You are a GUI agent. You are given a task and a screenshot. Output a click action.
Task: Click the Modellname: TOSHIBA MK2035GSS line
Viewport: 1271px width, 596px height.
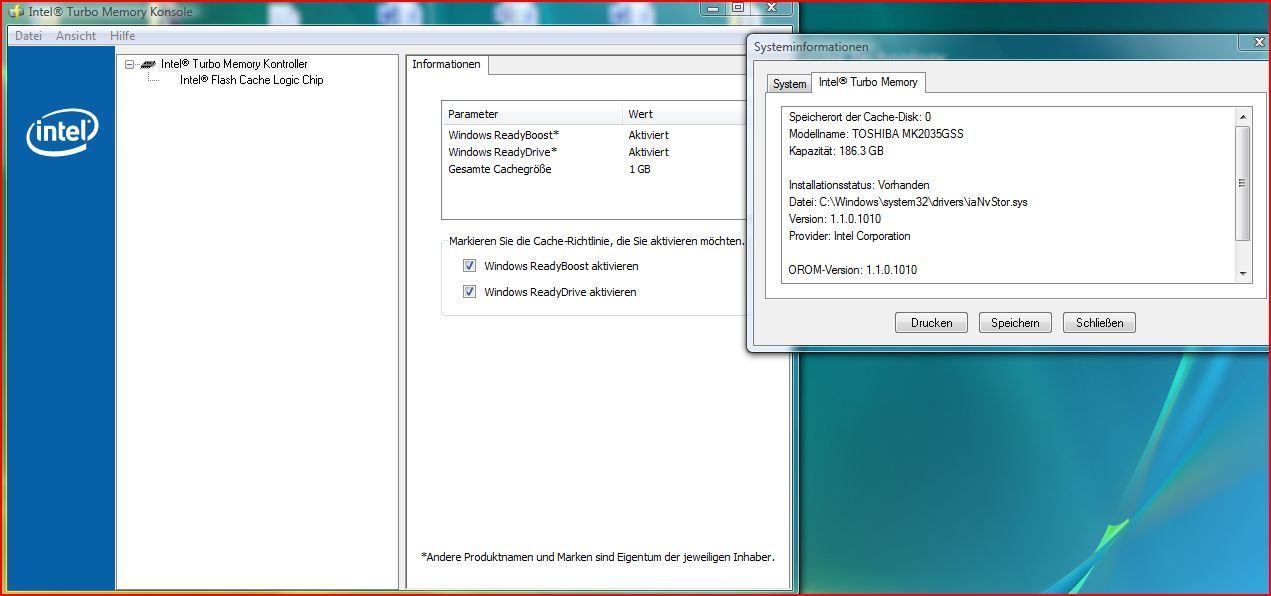click(x=876, y=134)
